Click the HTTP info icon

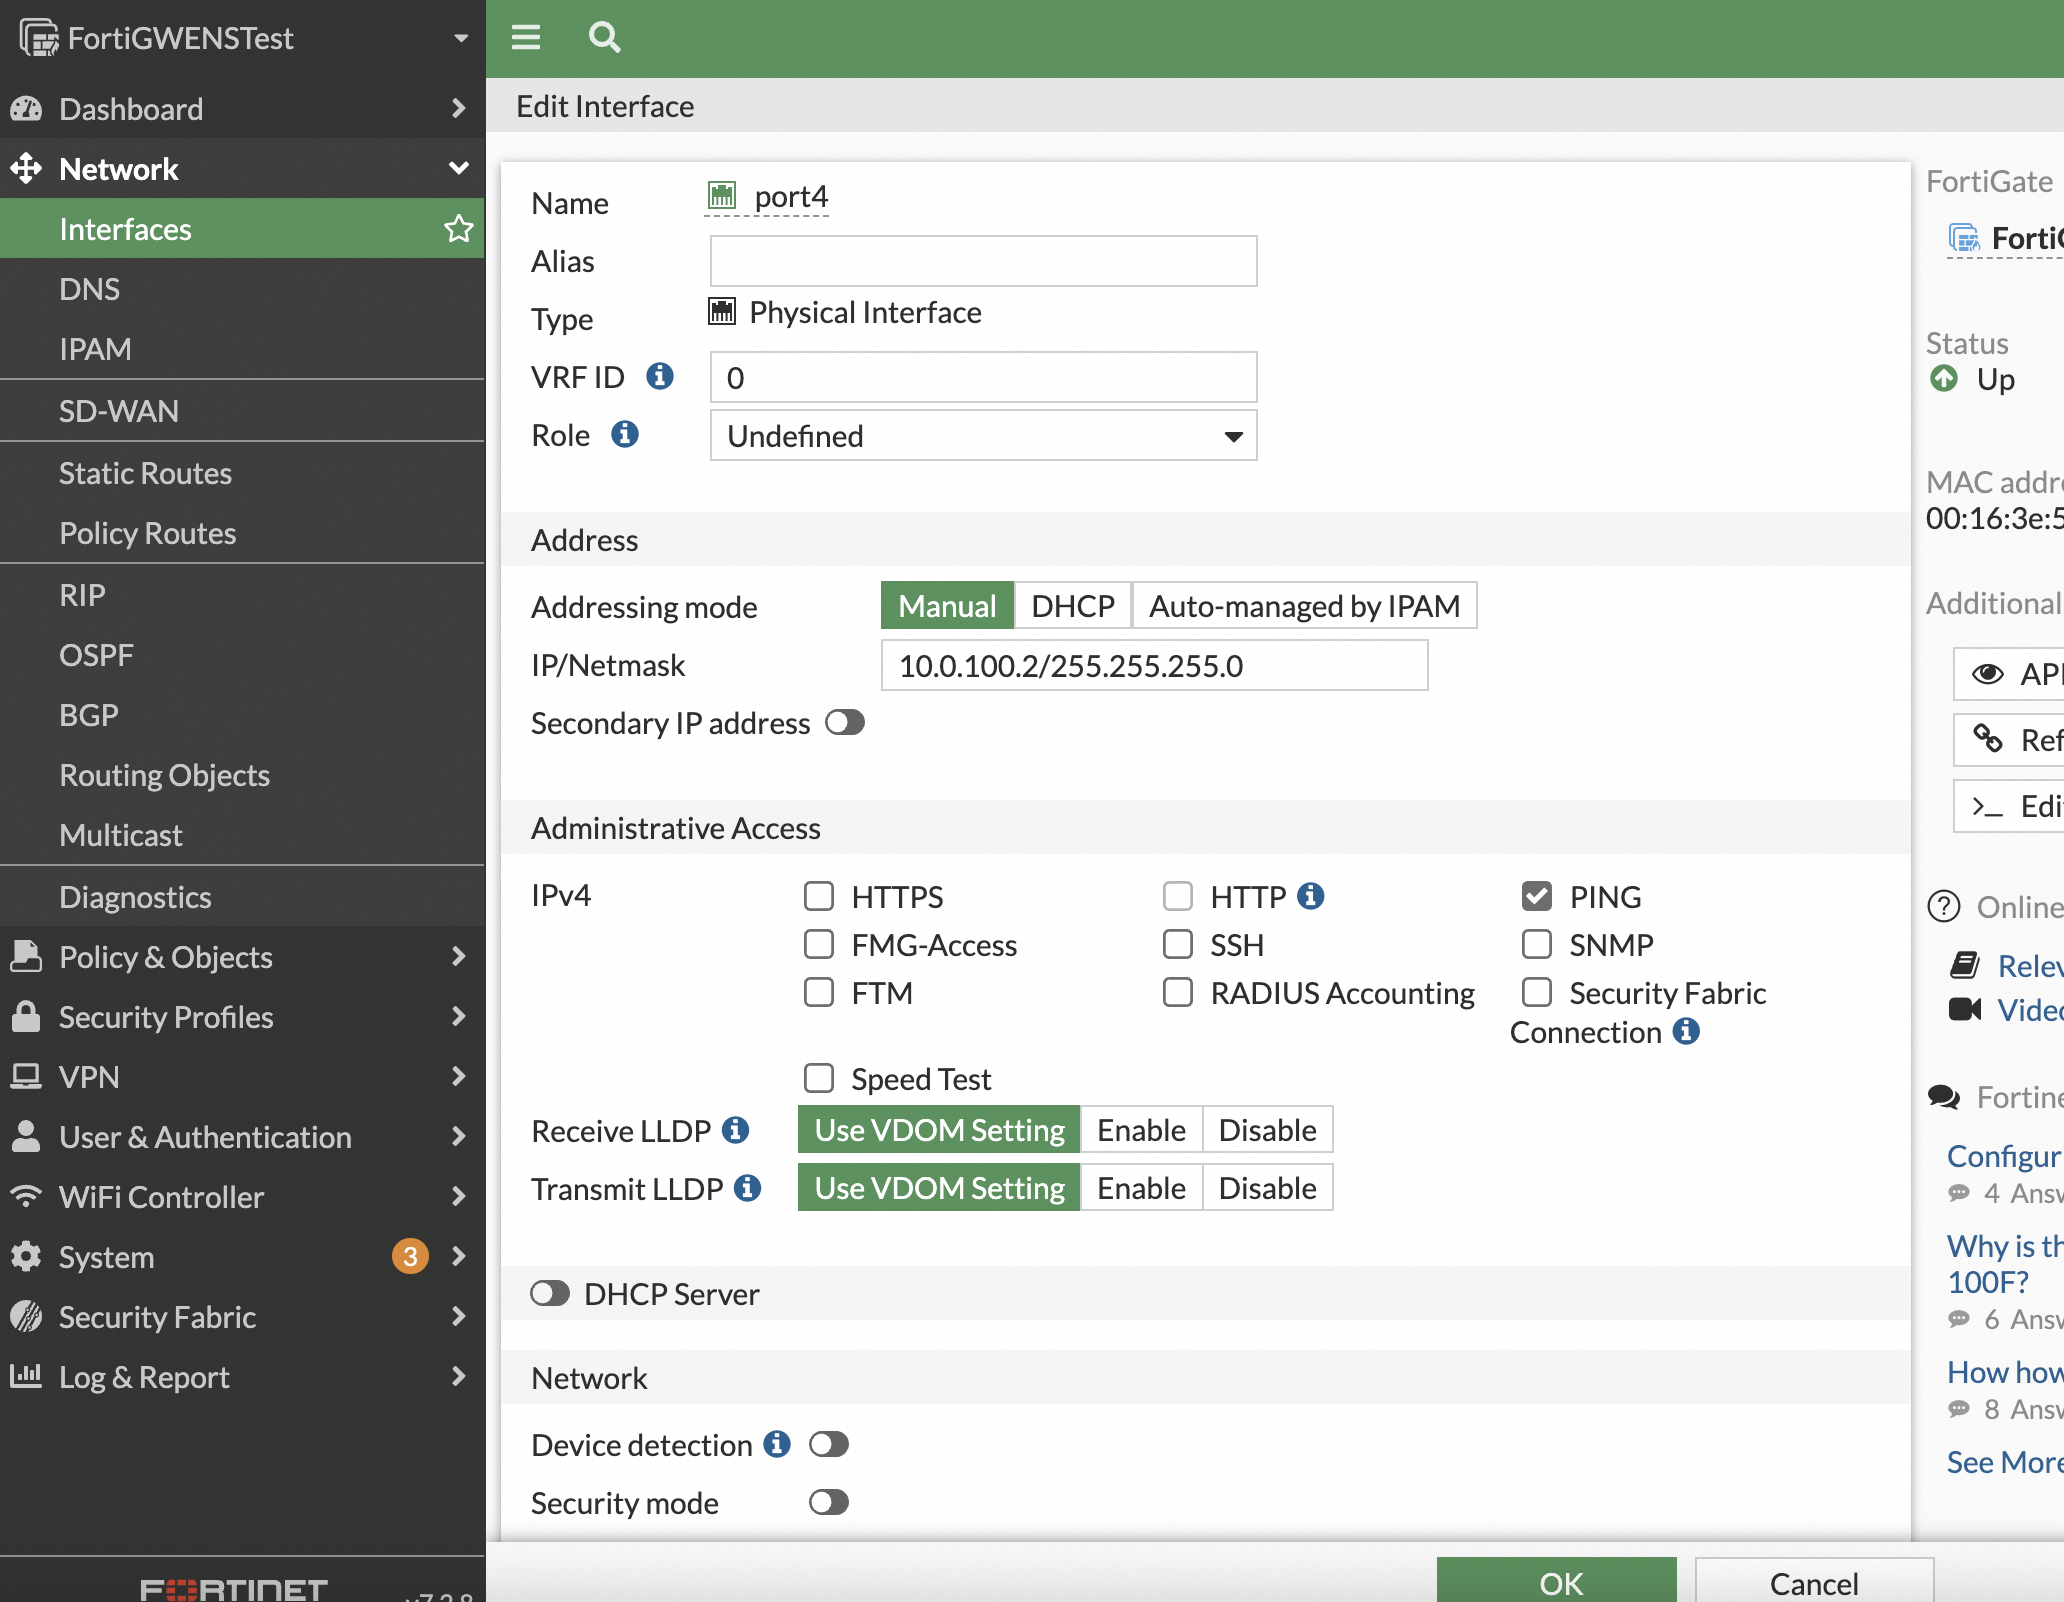coord(1311,896)
